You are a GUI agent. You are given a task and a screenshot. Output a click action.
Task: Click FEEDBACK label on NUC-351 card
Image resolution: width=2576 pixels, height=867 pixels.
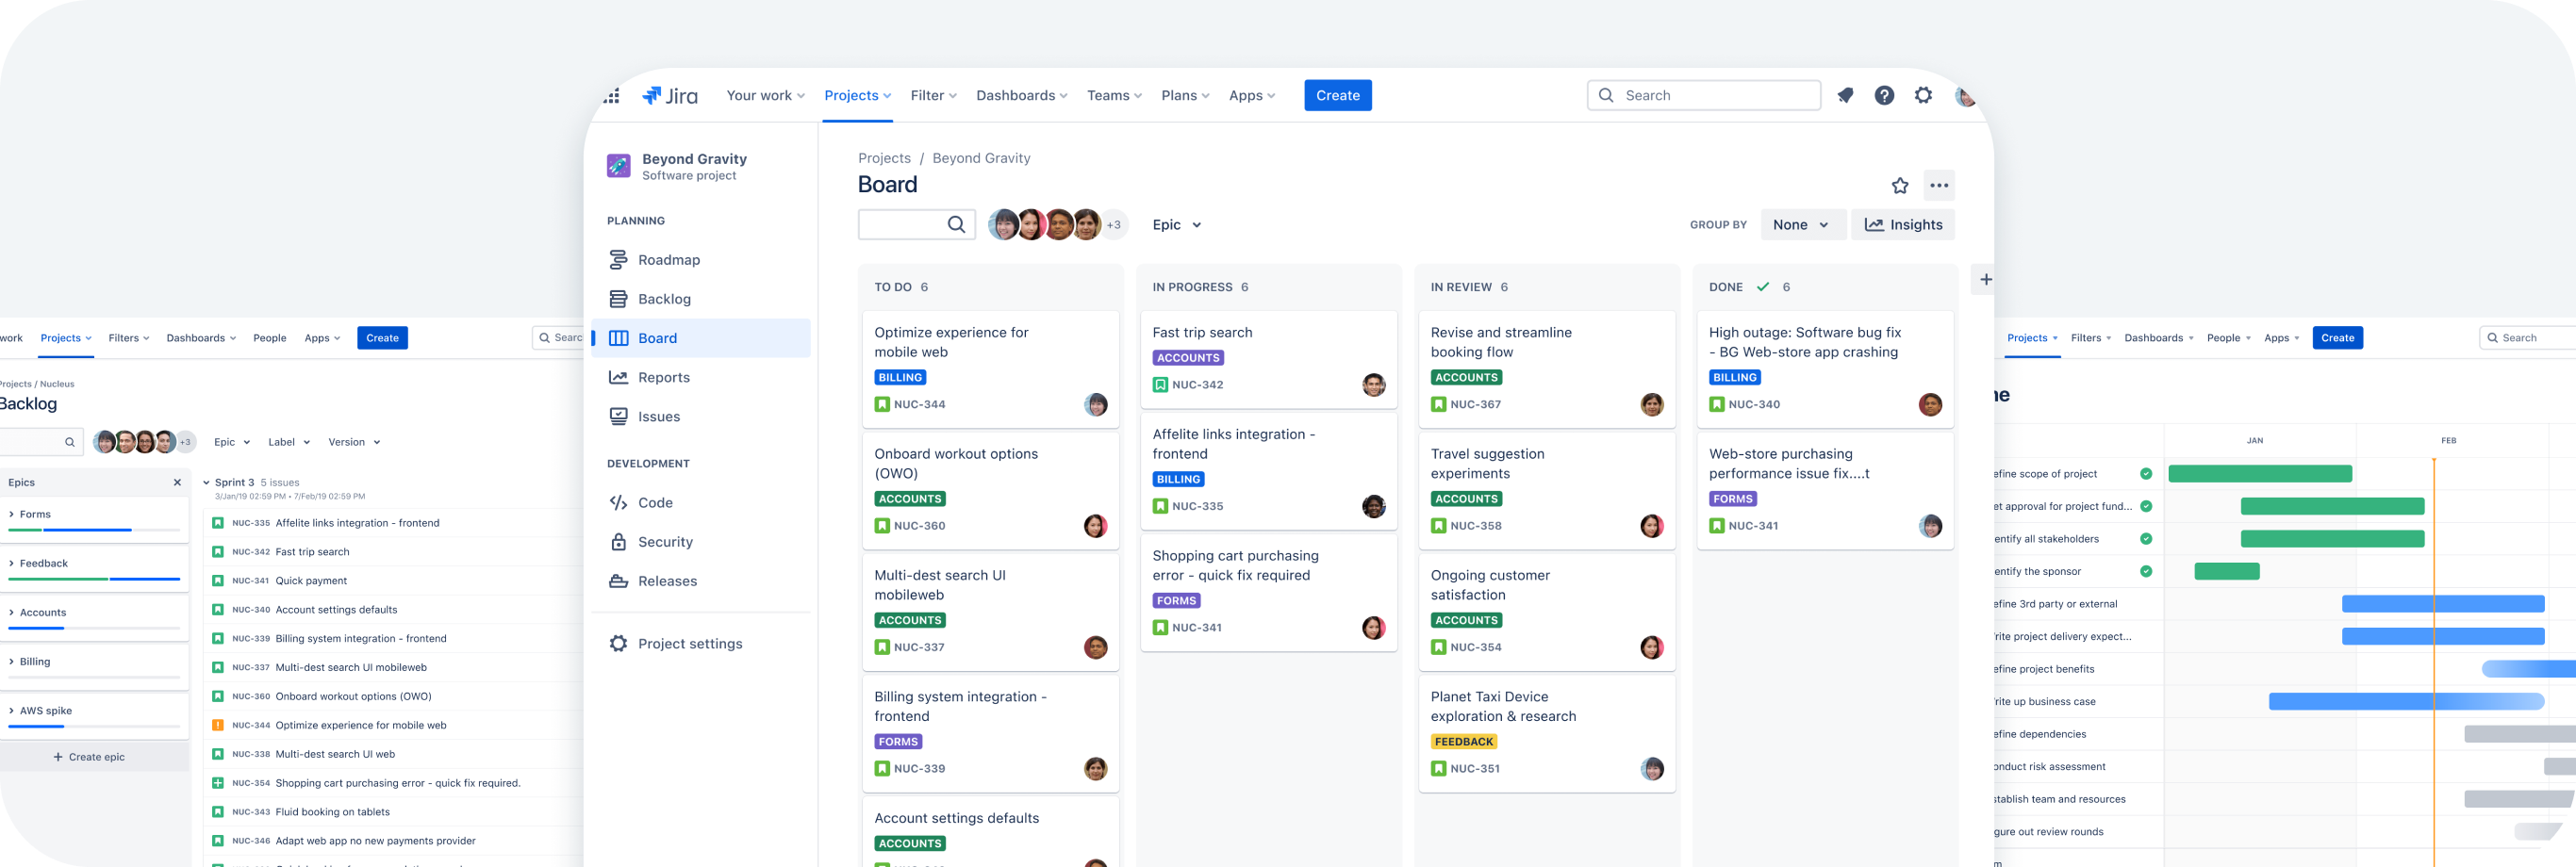1463,741
